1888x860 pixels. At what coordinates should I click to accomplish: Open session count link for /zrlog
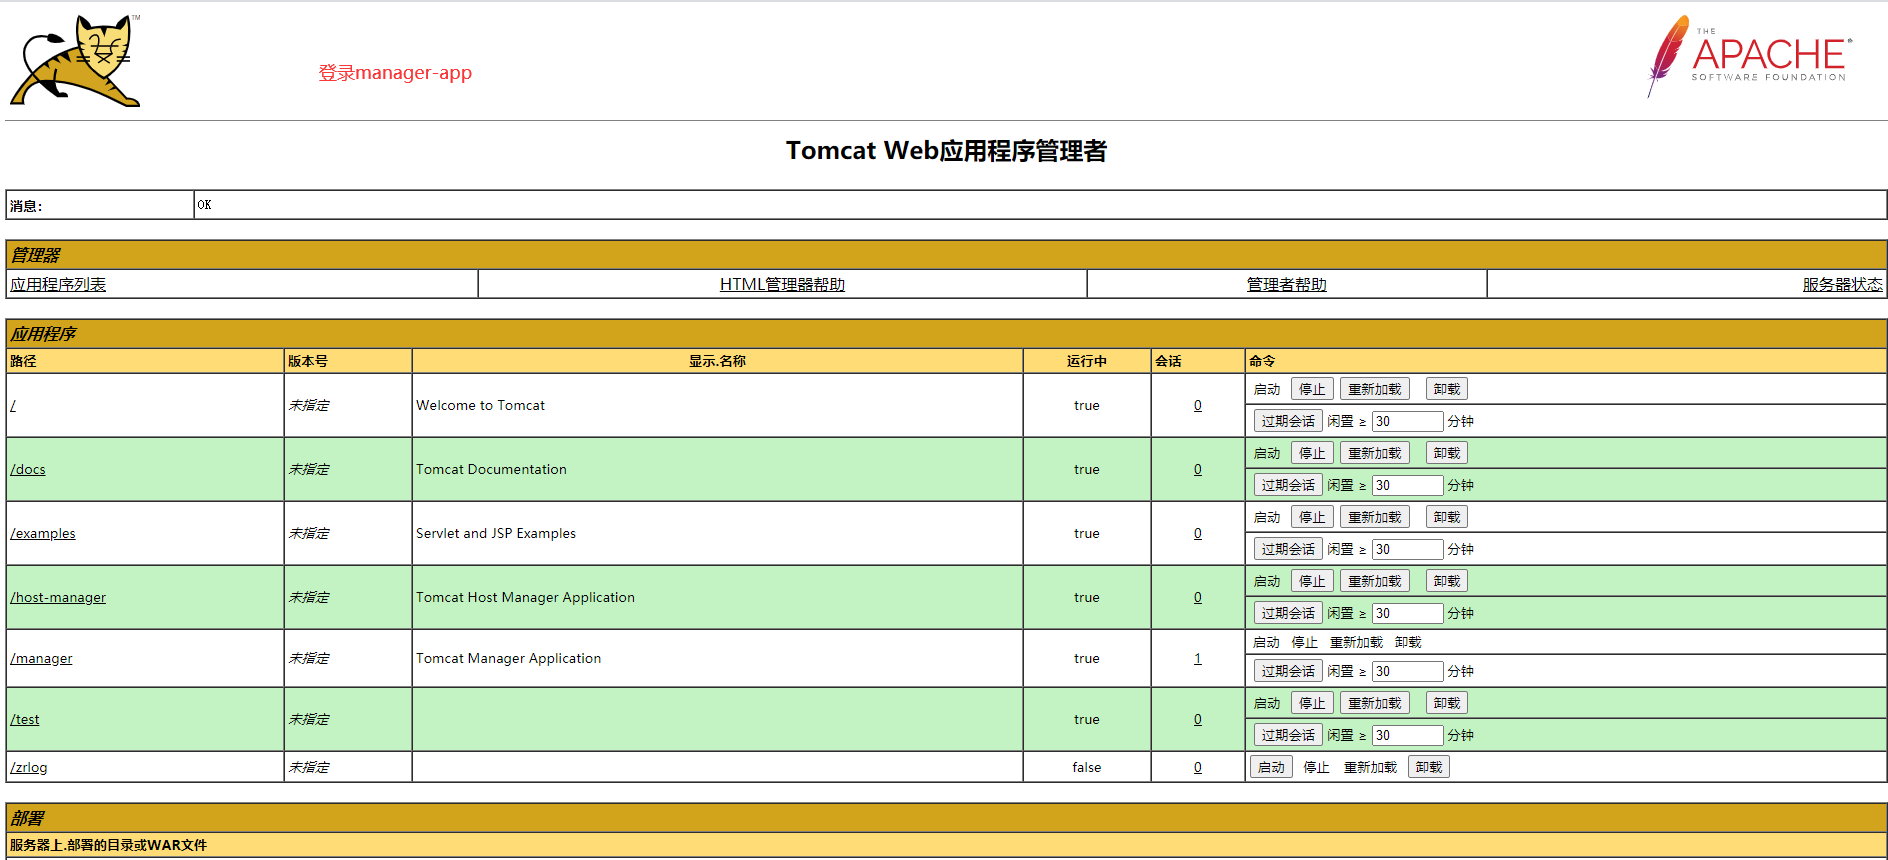coord(1197,767)
